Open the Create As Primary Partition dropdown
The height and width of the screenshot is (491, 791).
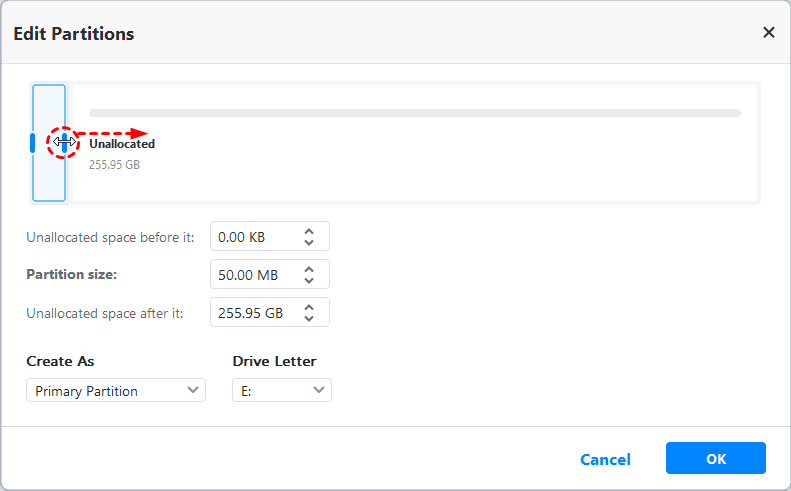pyautogui.click(x=115, y=391)
